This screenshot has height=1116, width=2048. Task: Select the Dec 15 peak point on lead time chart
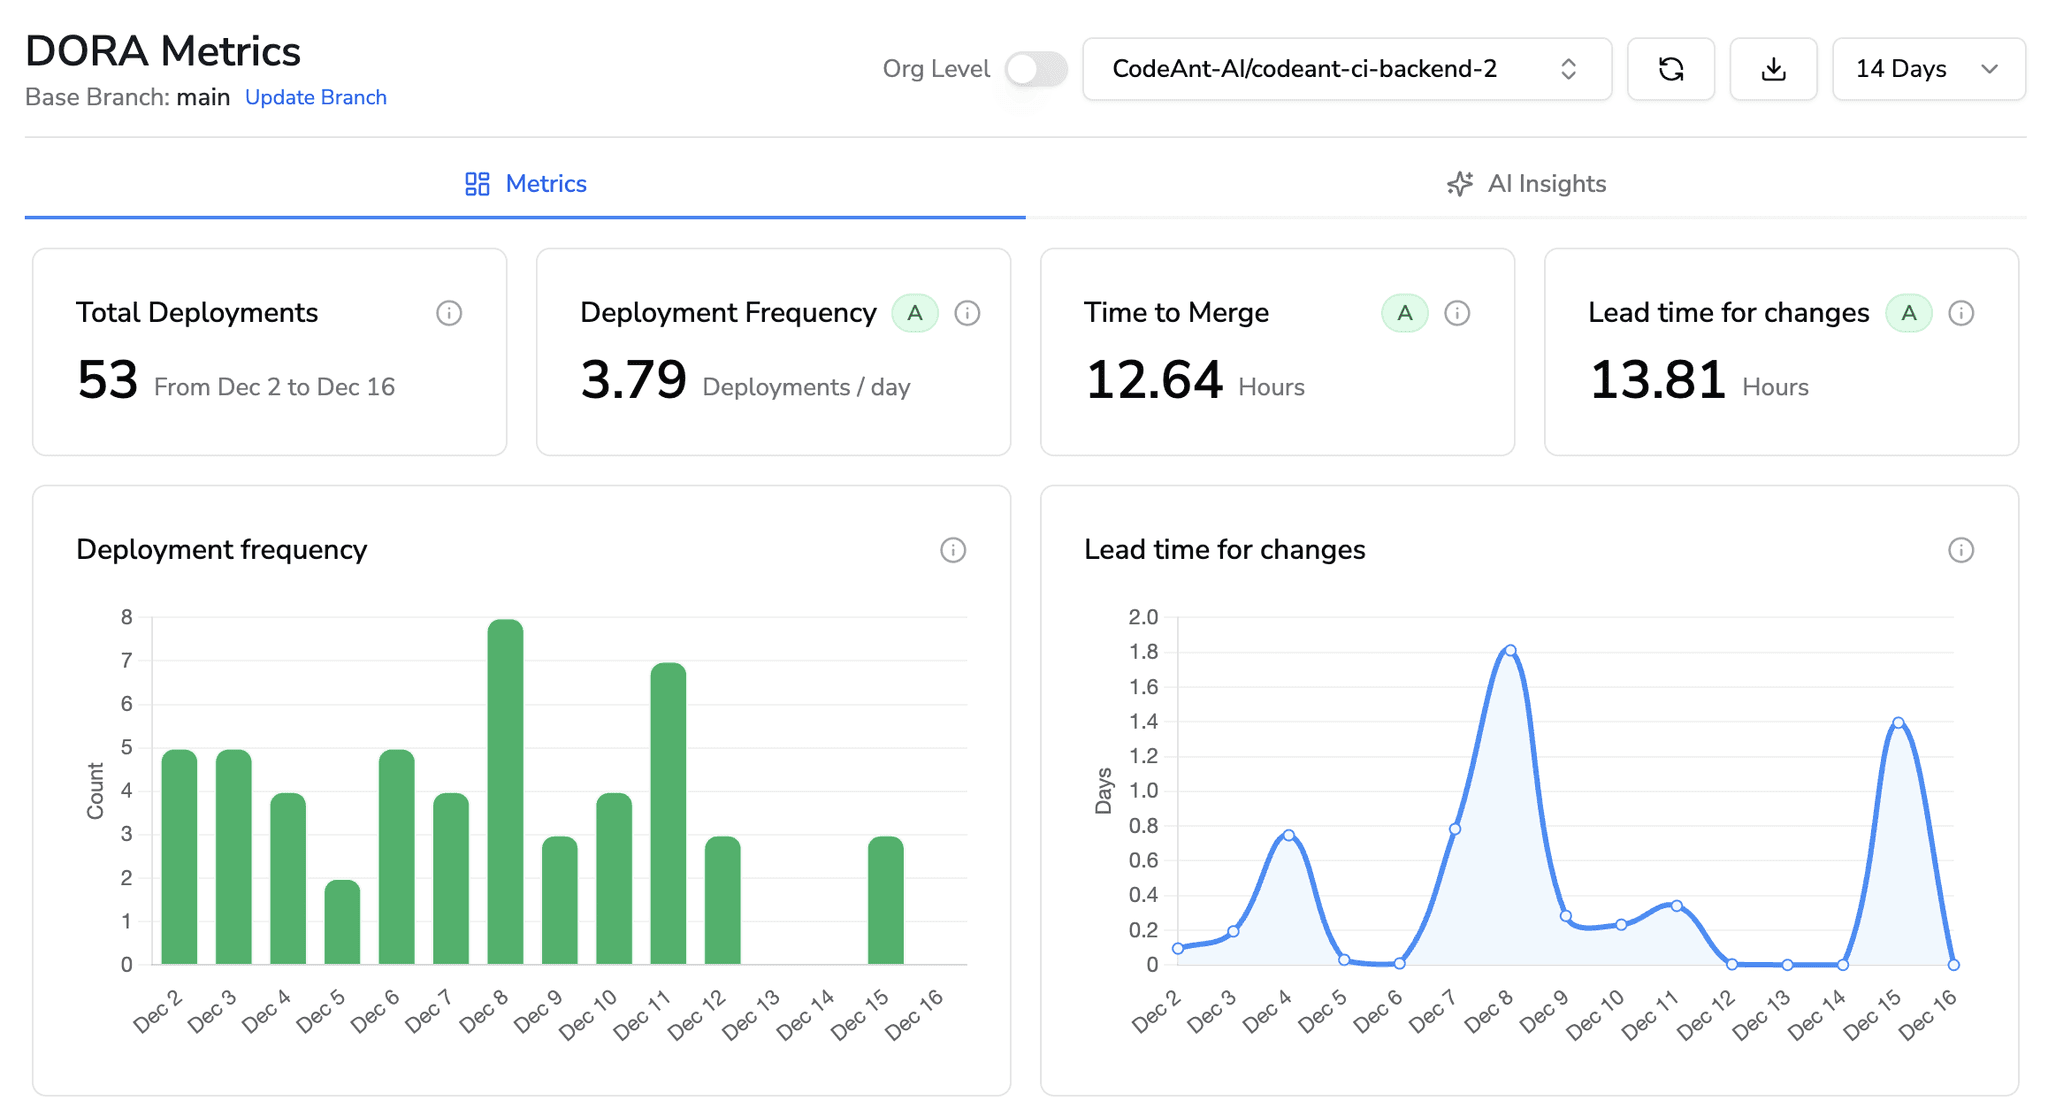tap(1897, 722)
